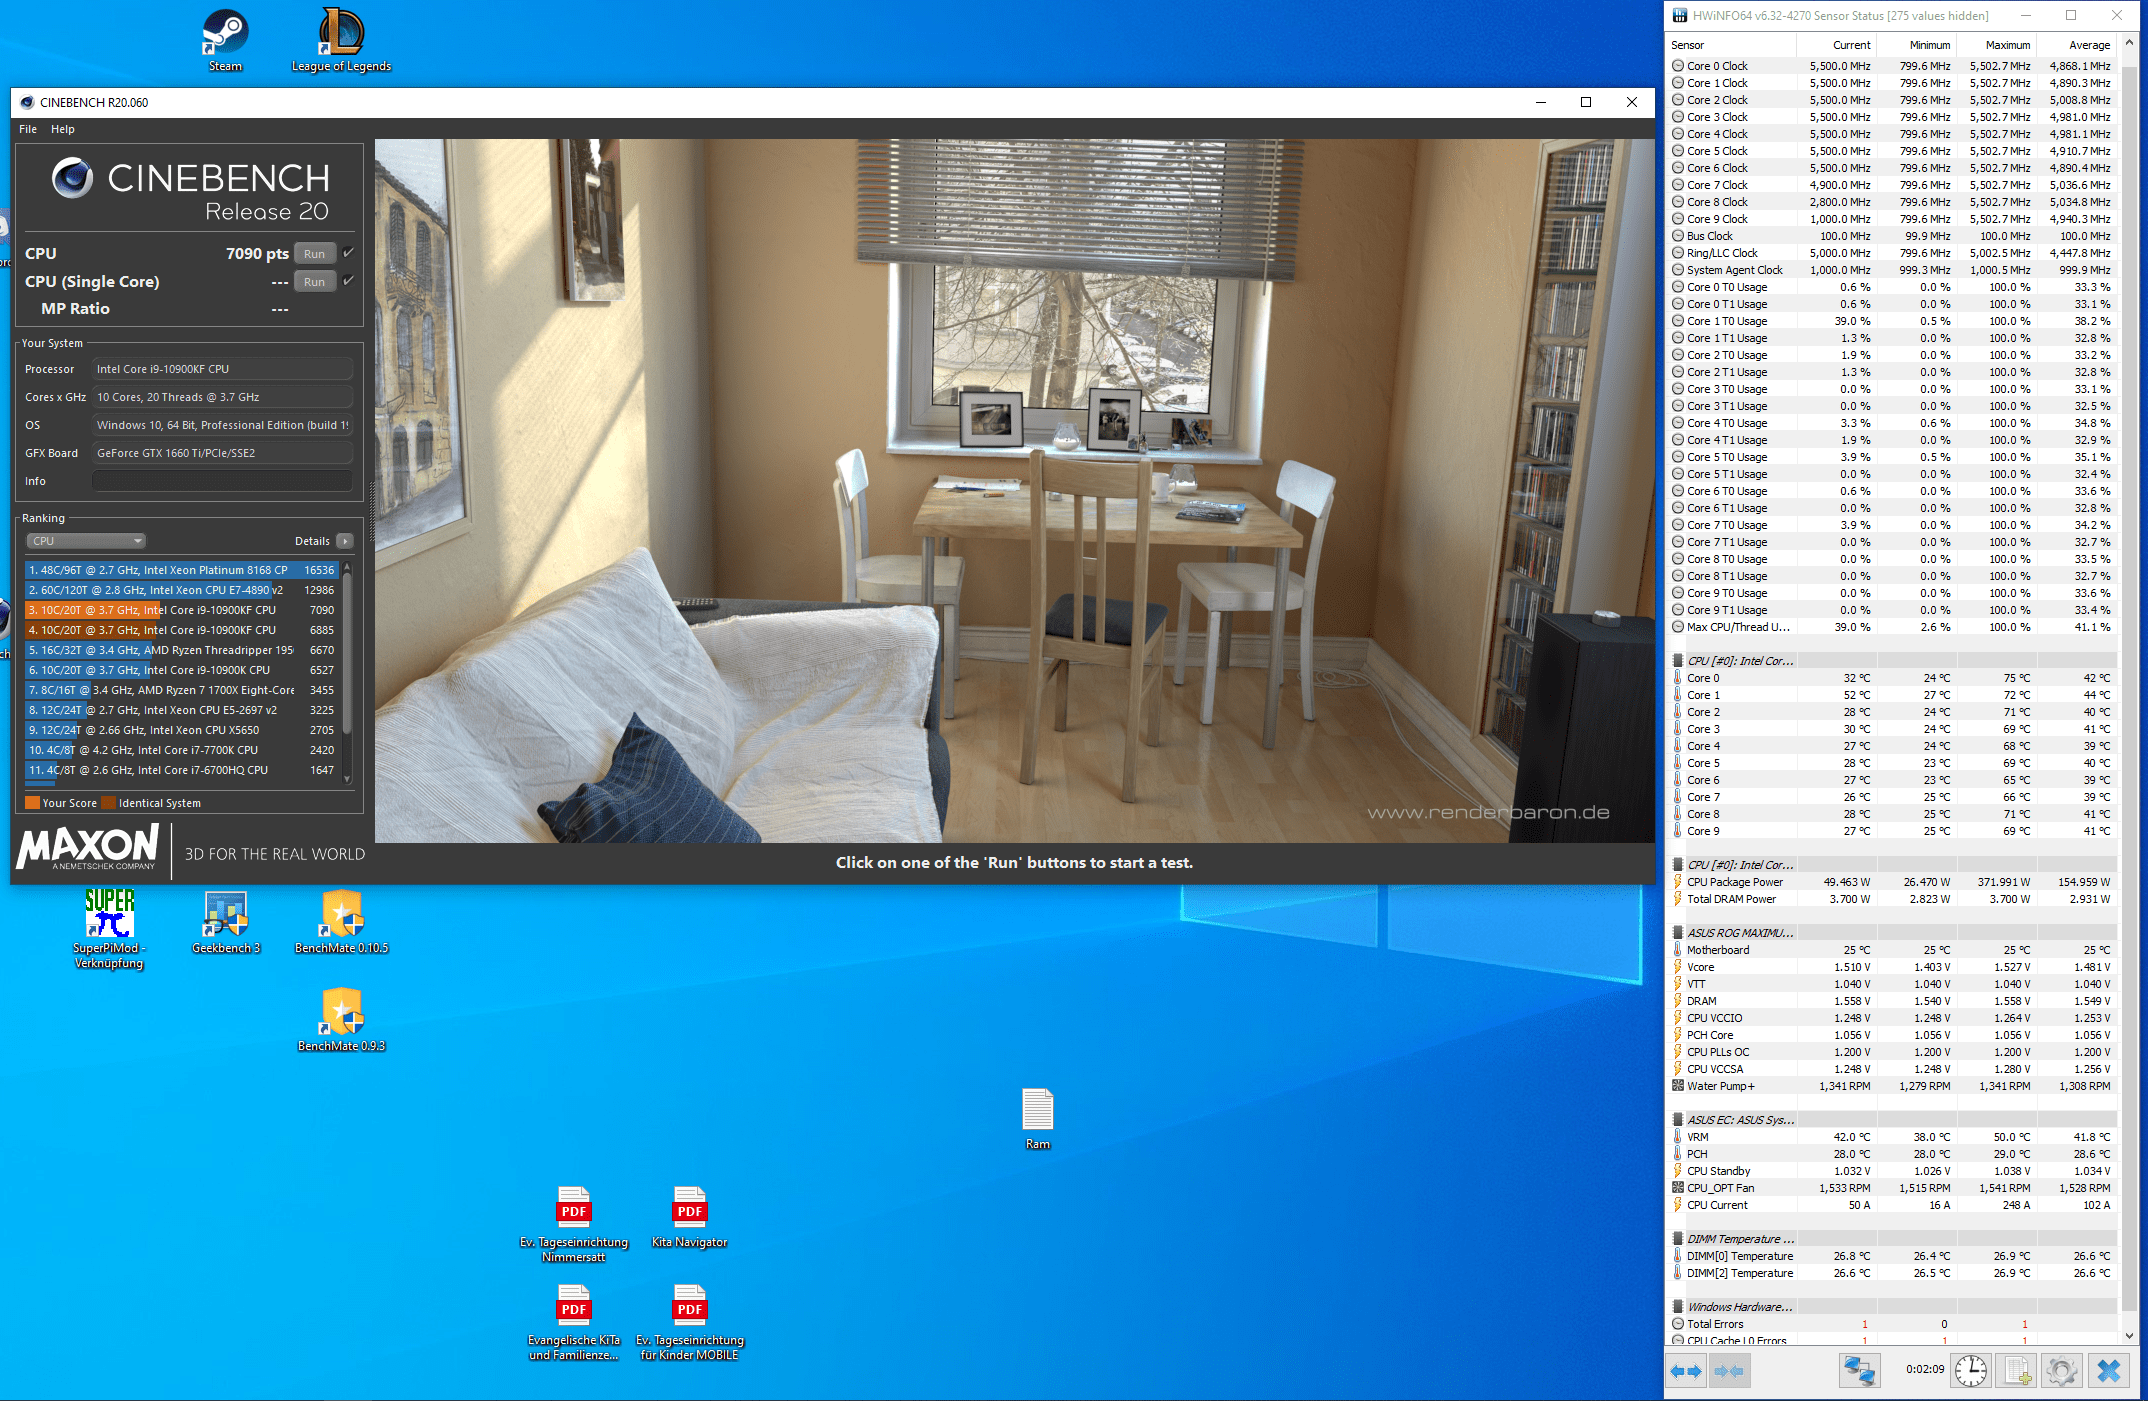Click the ranking list scrollbar down arrow
This screenshot has height=1401, width=2148.
347,779
